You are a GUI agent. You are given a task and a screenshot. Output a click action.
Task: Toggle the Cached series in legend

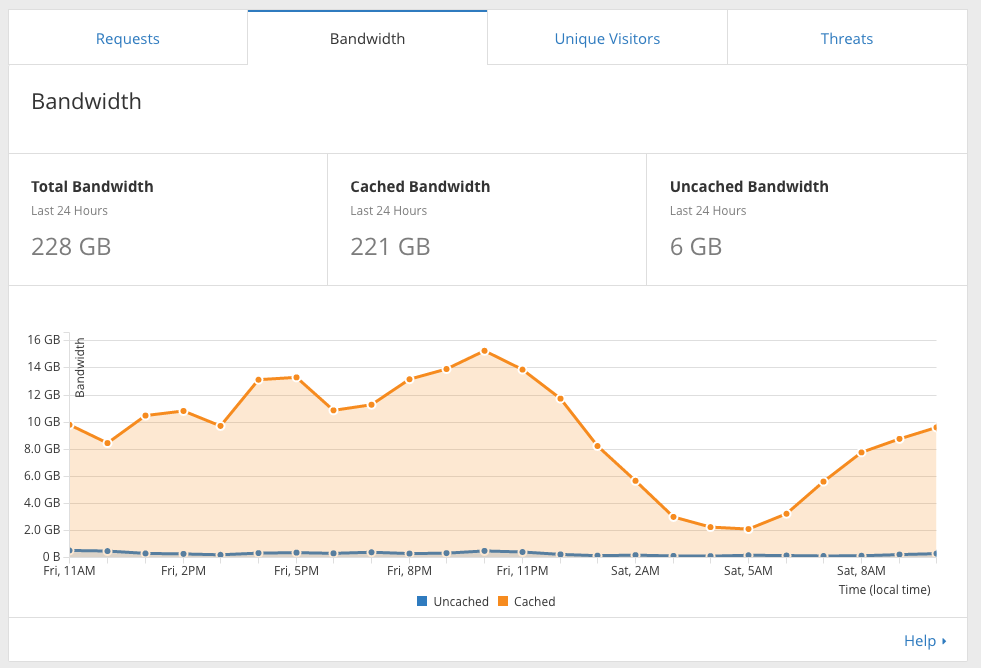534,602
